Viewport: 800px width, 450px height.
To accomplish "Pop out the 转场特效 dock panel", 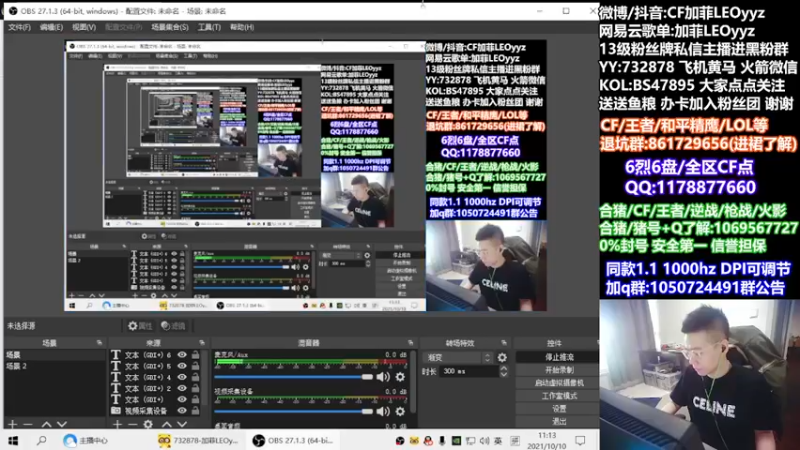I will (504, 343).
